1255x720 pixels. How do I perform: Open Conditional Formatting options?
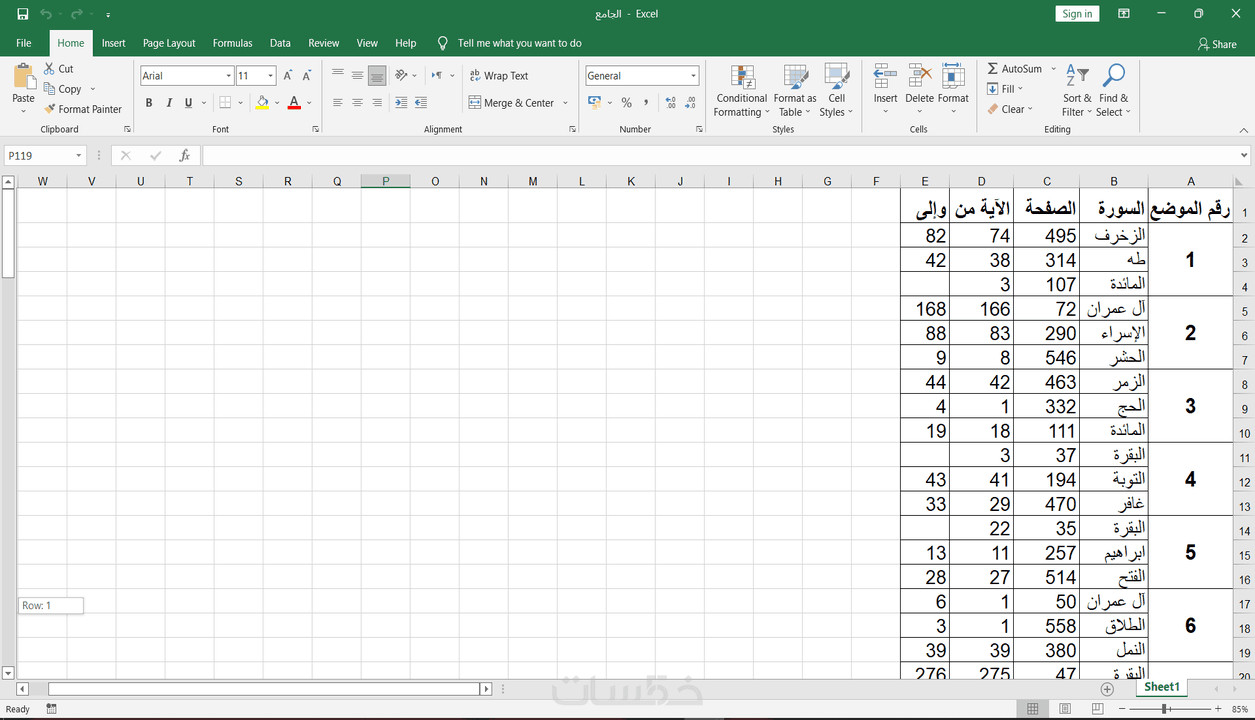[x=740, y=90]
